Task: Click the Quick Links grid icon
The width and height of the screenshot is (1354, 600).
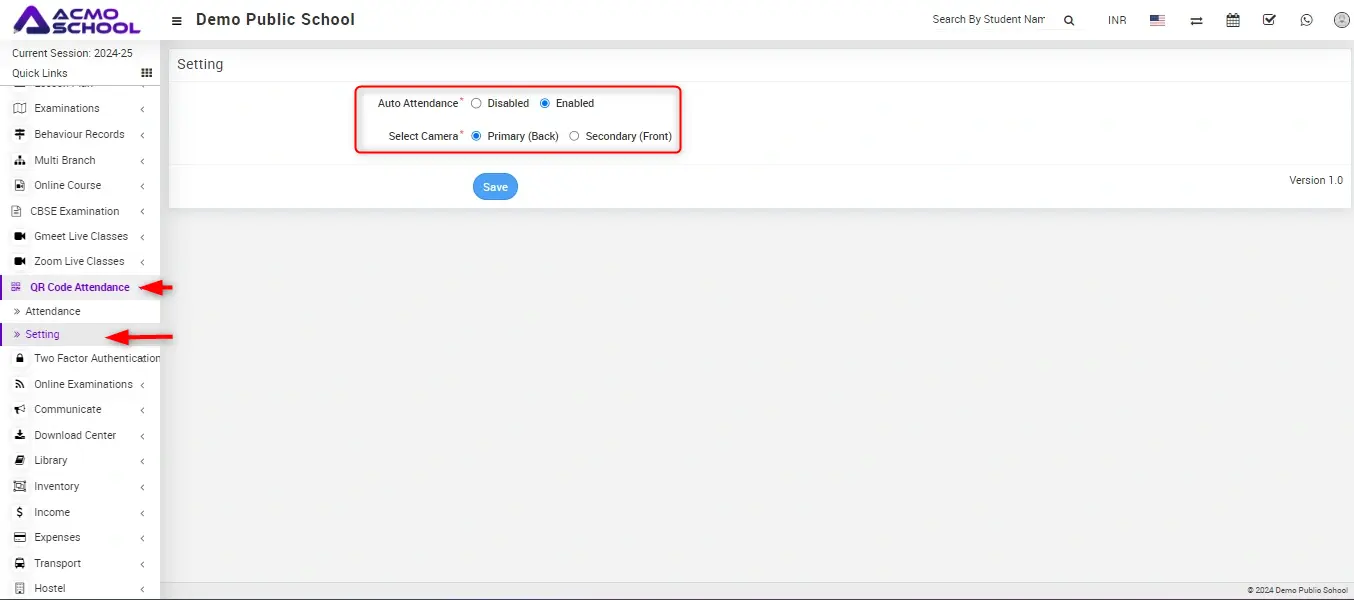Action: coord(146,73)
